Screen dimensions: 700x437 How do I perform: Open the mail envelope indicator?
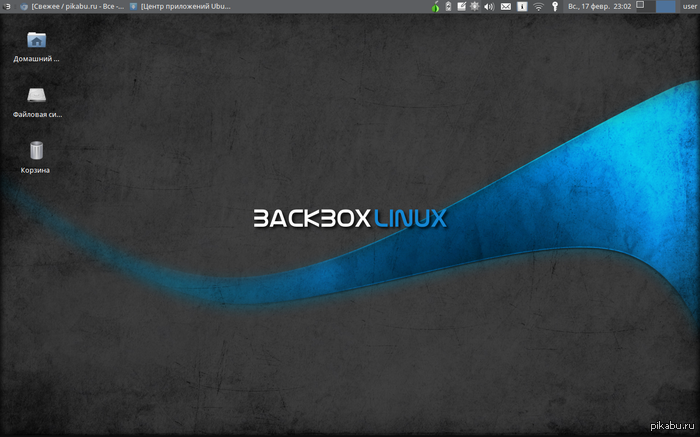point(505,6)
